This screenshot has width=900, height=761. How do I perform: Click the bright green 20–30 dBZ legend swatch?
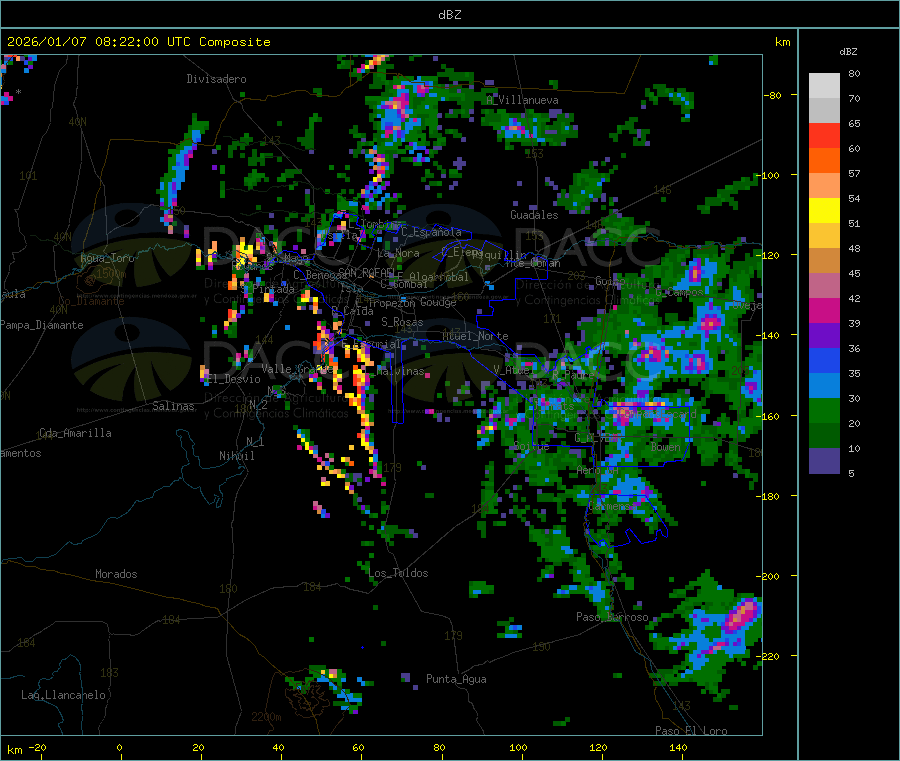tap(824, 411)
